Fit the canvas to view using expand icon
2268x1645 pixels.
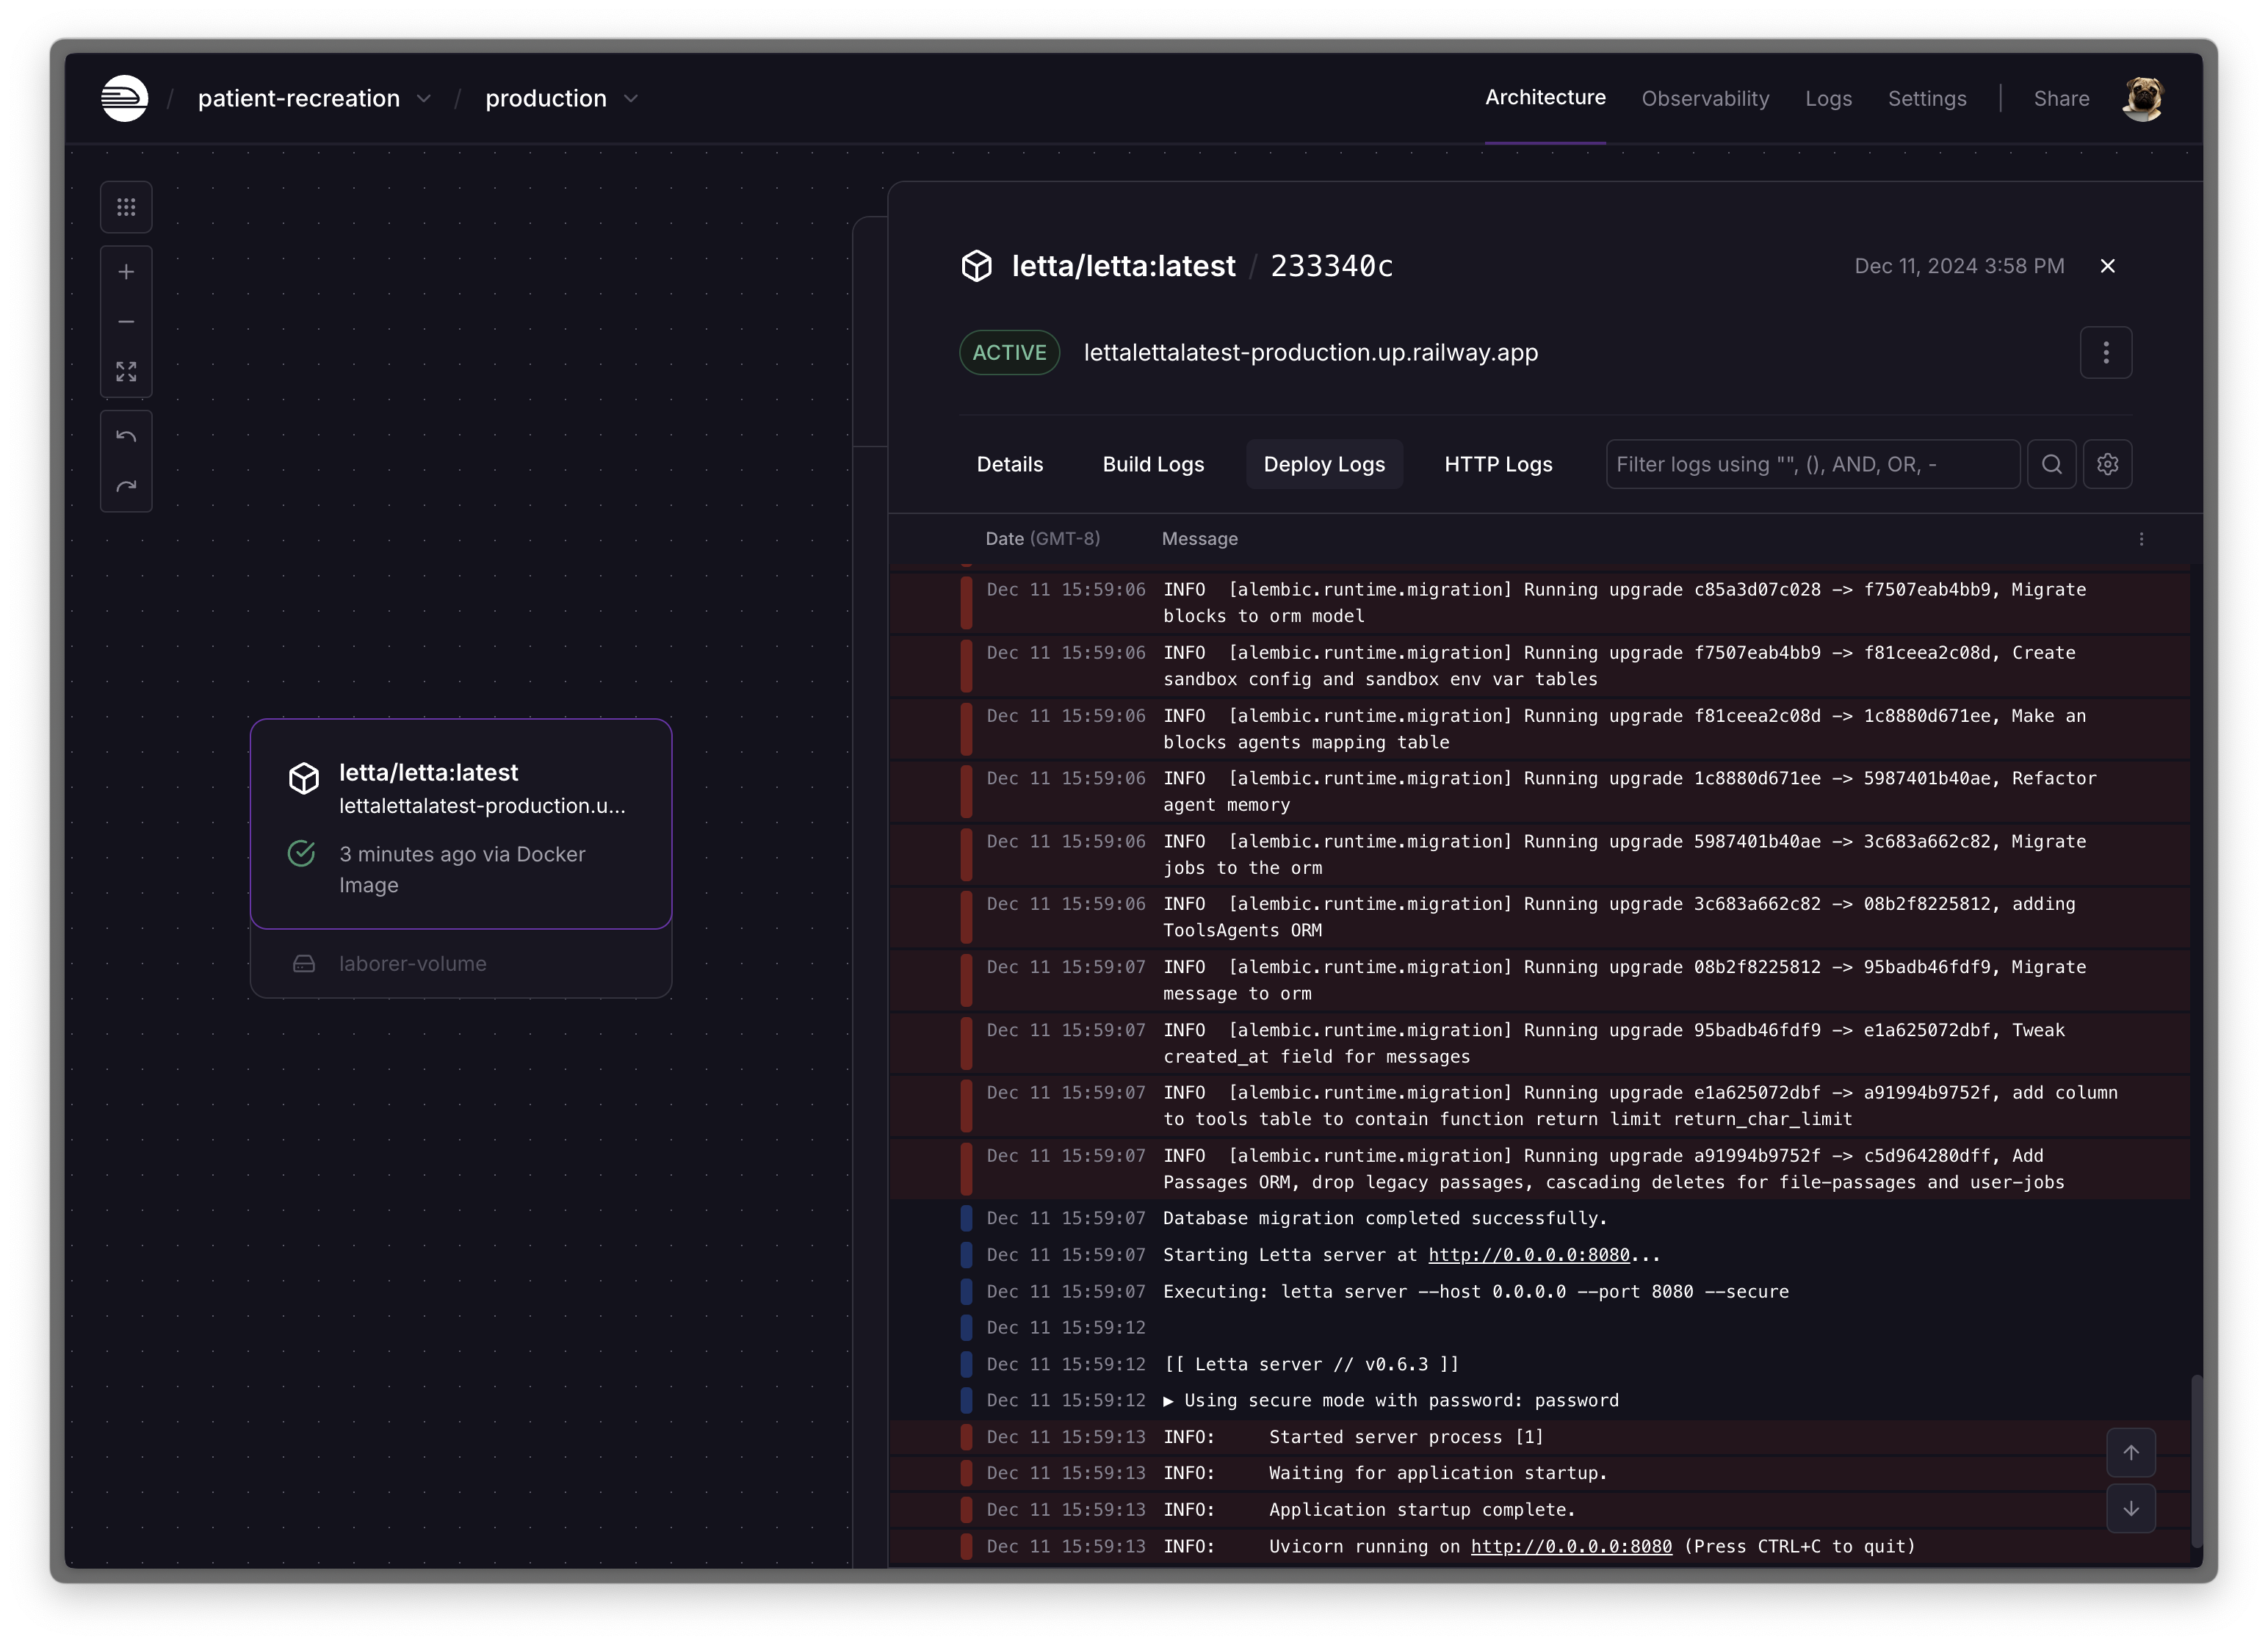click(126, 371)
